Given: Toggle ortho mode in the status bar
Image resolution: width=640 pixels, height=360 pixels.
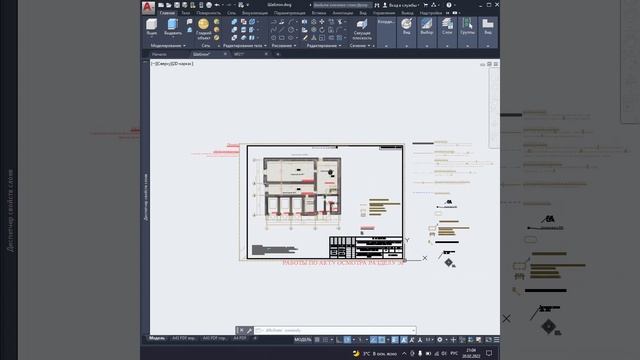Looking at the screenshot, I should coord(339,340).
